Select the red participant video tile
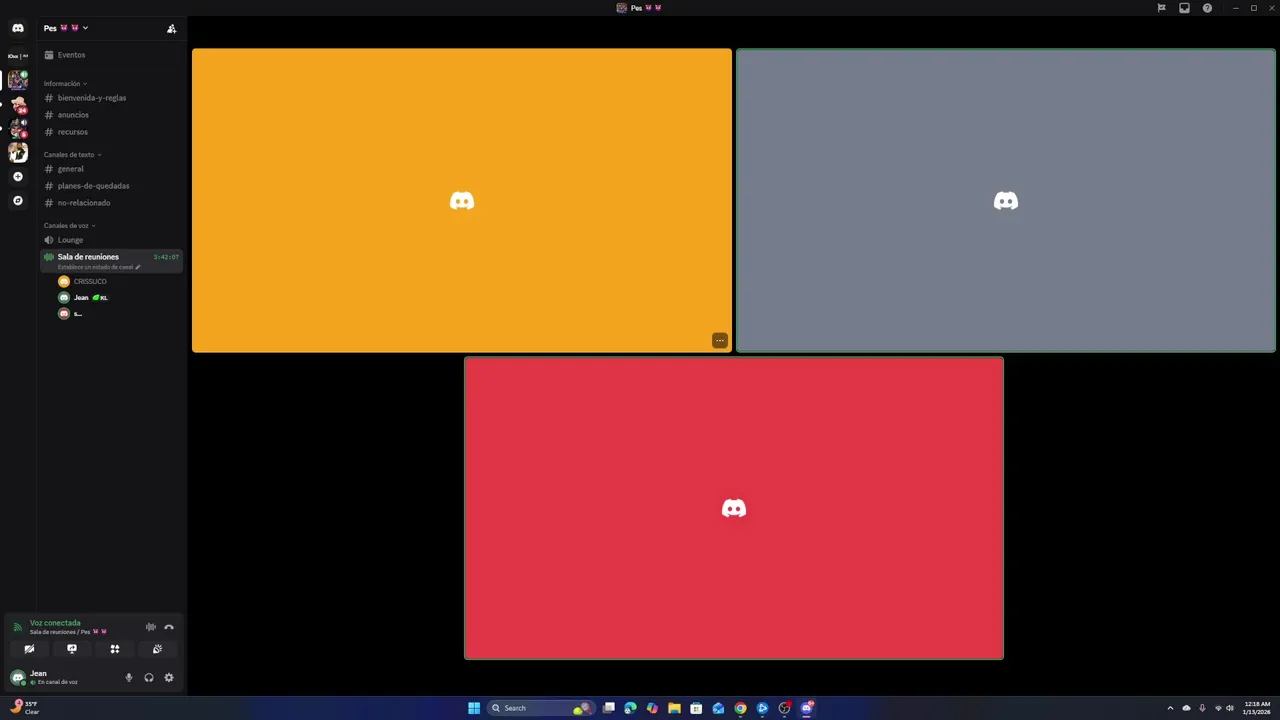The height and width of the screenshot is (720, 1280). tap(734, 508)
